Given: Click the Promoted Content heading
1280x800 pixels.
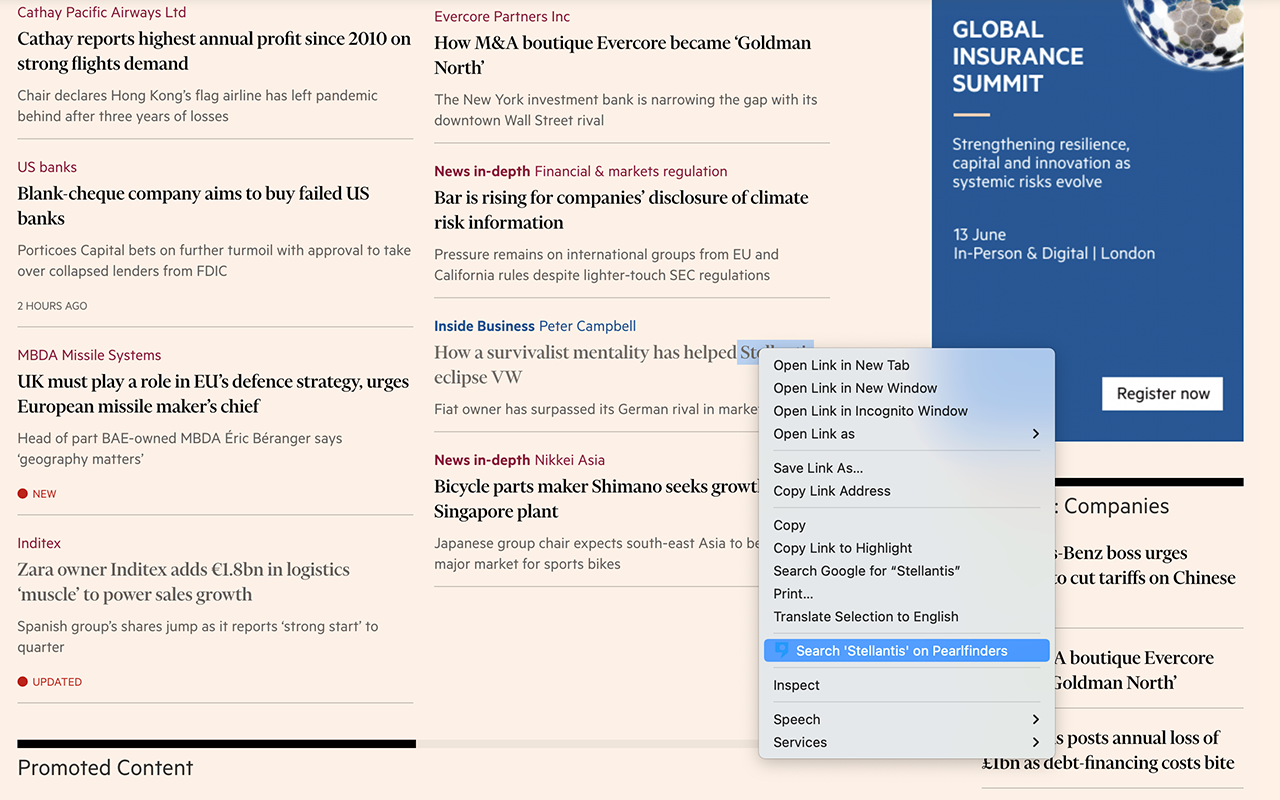Looking at the screenshot, I should pyautogui.click(x=105, y=768).
